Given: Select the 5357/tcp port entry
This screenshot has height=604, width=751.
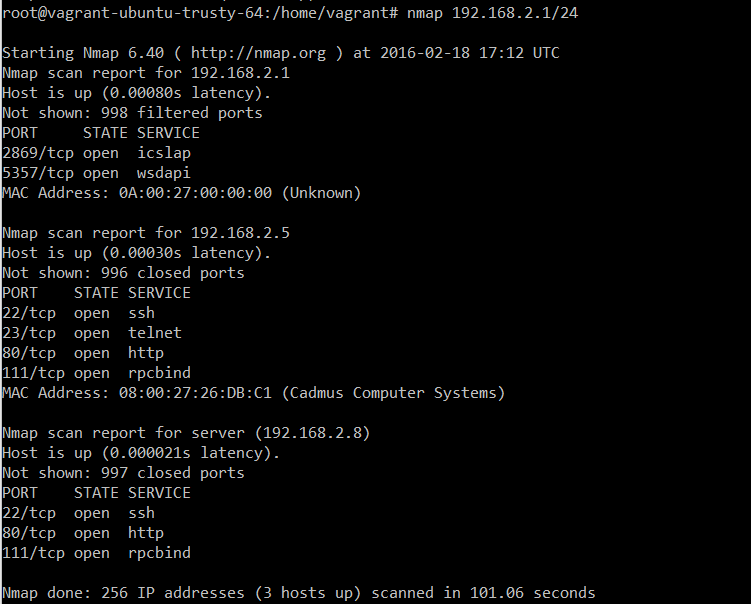Looking at the screenshot, I should [37, 173].
